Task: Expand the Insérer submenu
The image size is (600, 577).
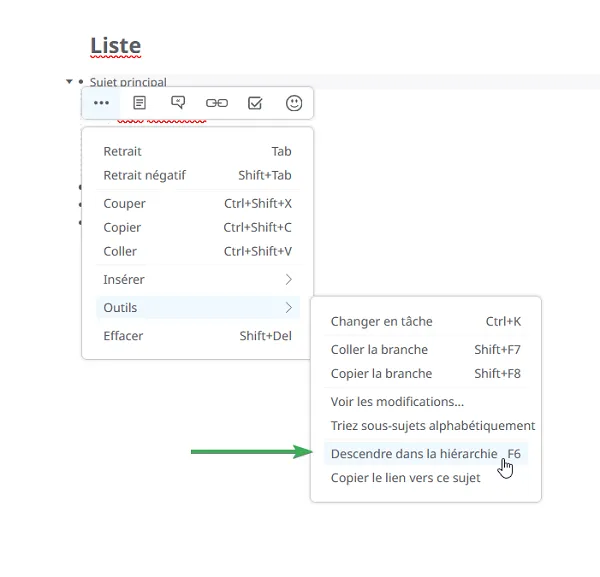Action: pos(197,280)
